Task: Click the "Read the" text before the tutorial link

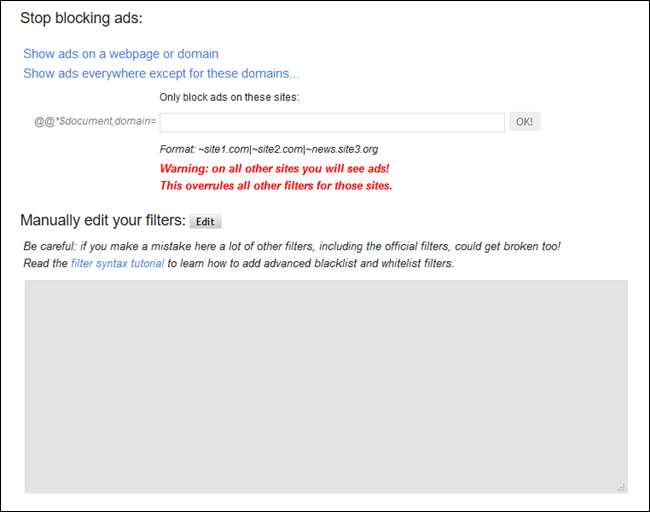Action: 46,264
